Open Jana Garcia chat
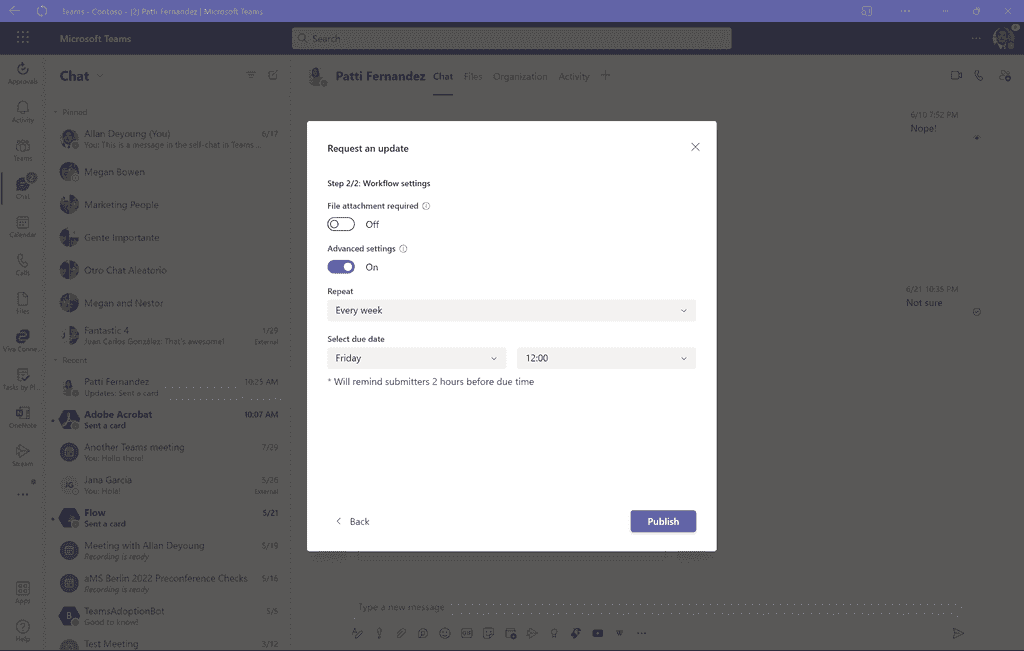This screenshot has width=1024, height=651. point(168,485)
